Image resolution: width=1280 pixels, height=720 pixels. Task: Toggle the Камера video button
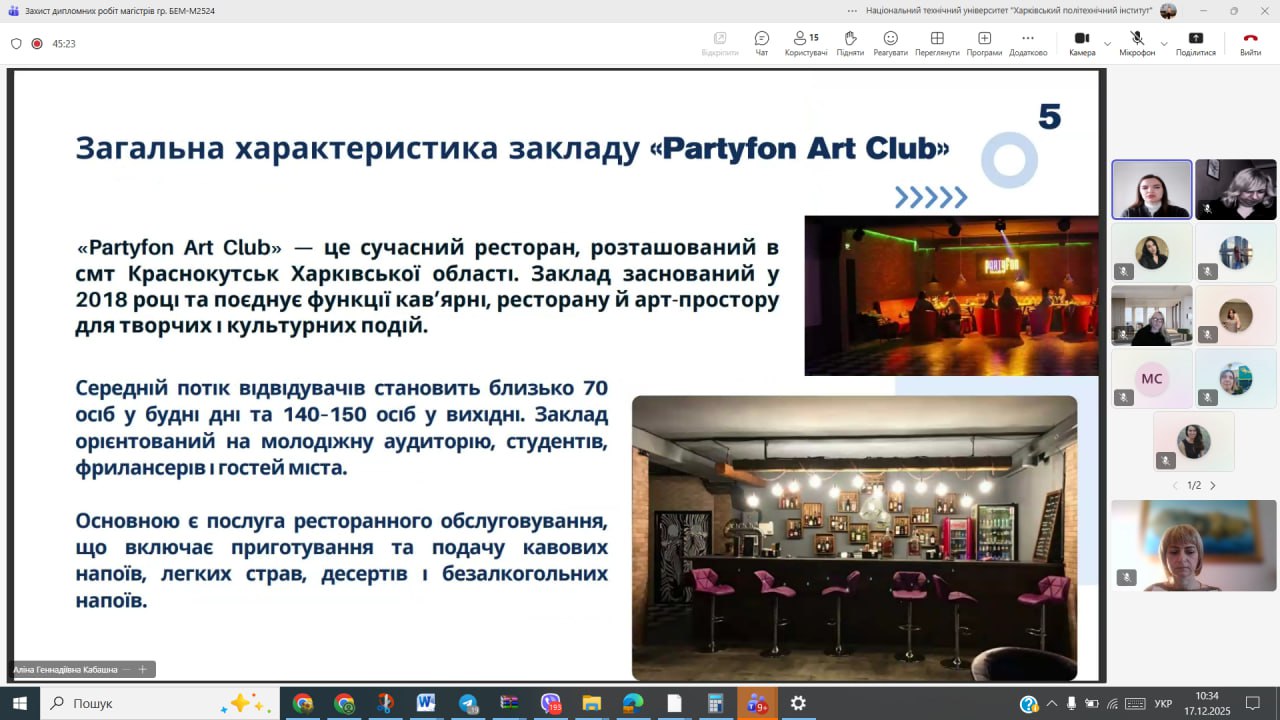pos(1082,43)
